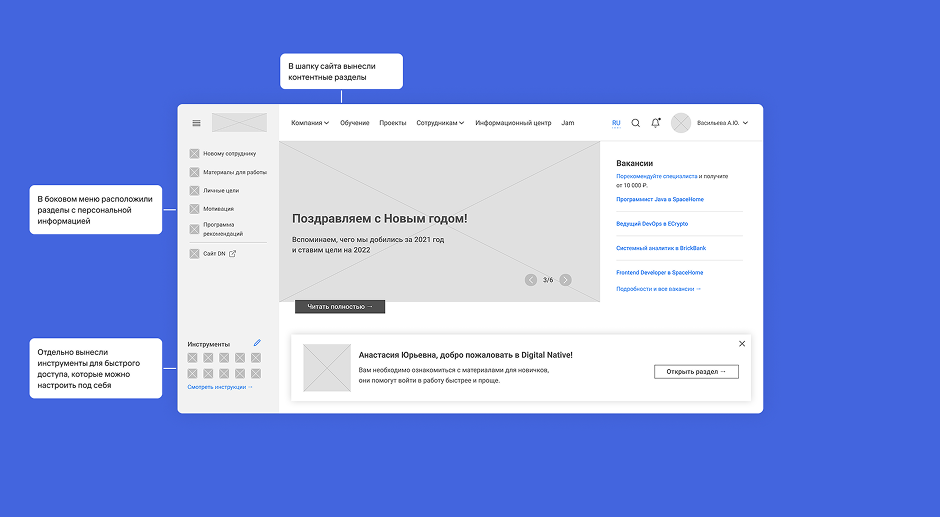This screenshot has width=940, height=517.
Task: Click the Читать полностью button
Action: coord(340,307)
